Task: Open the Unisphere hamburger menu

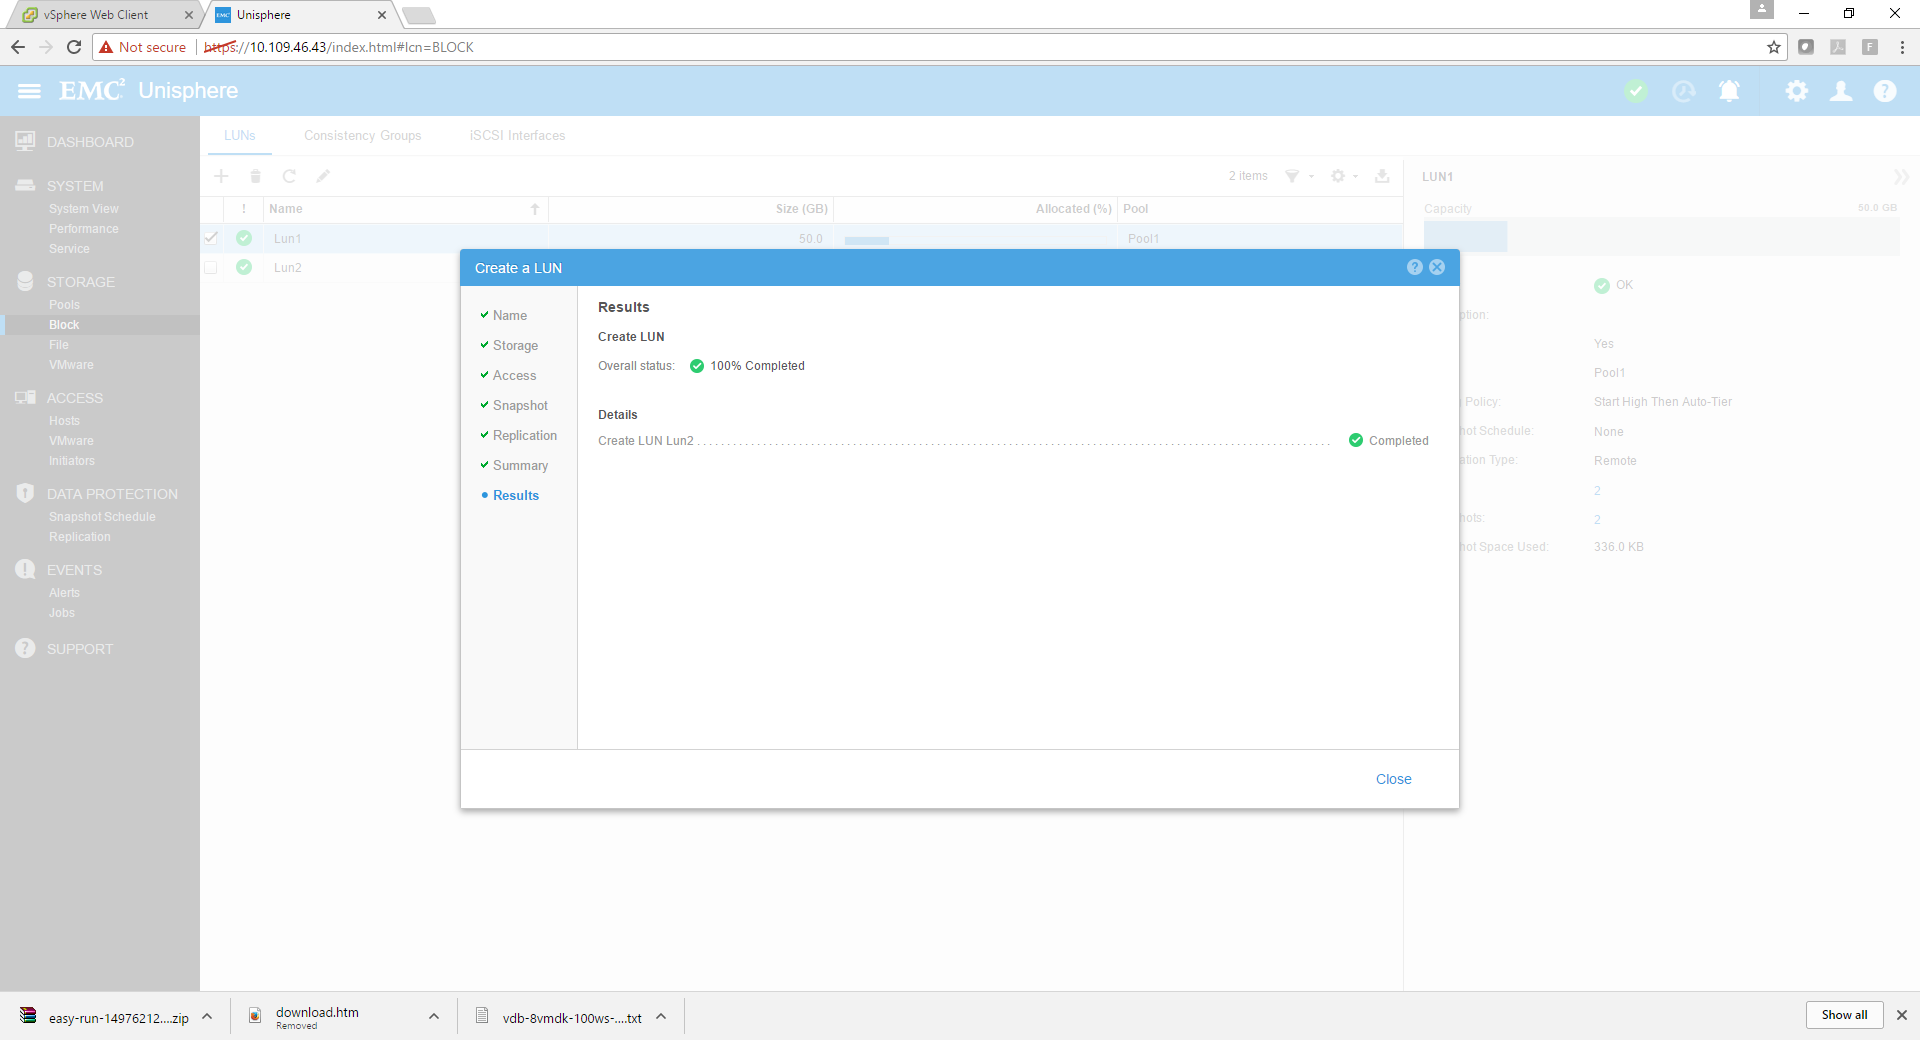Action: pyautogui.click(x=29, y=91)
